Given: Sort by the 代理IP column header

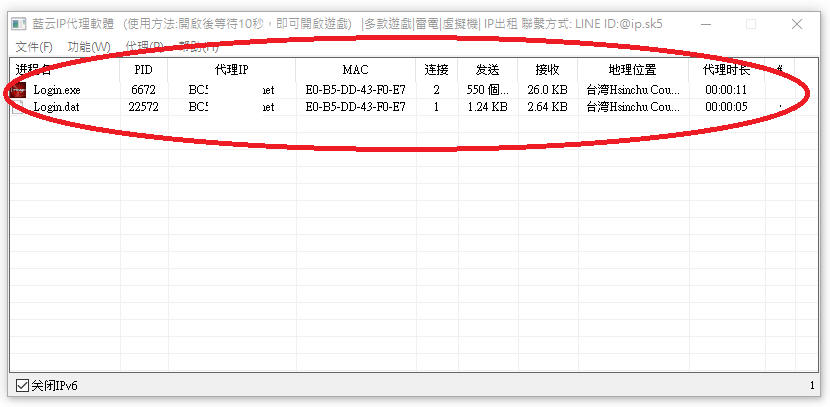Looking at the screenshot, I should click(x=232, y=69).
